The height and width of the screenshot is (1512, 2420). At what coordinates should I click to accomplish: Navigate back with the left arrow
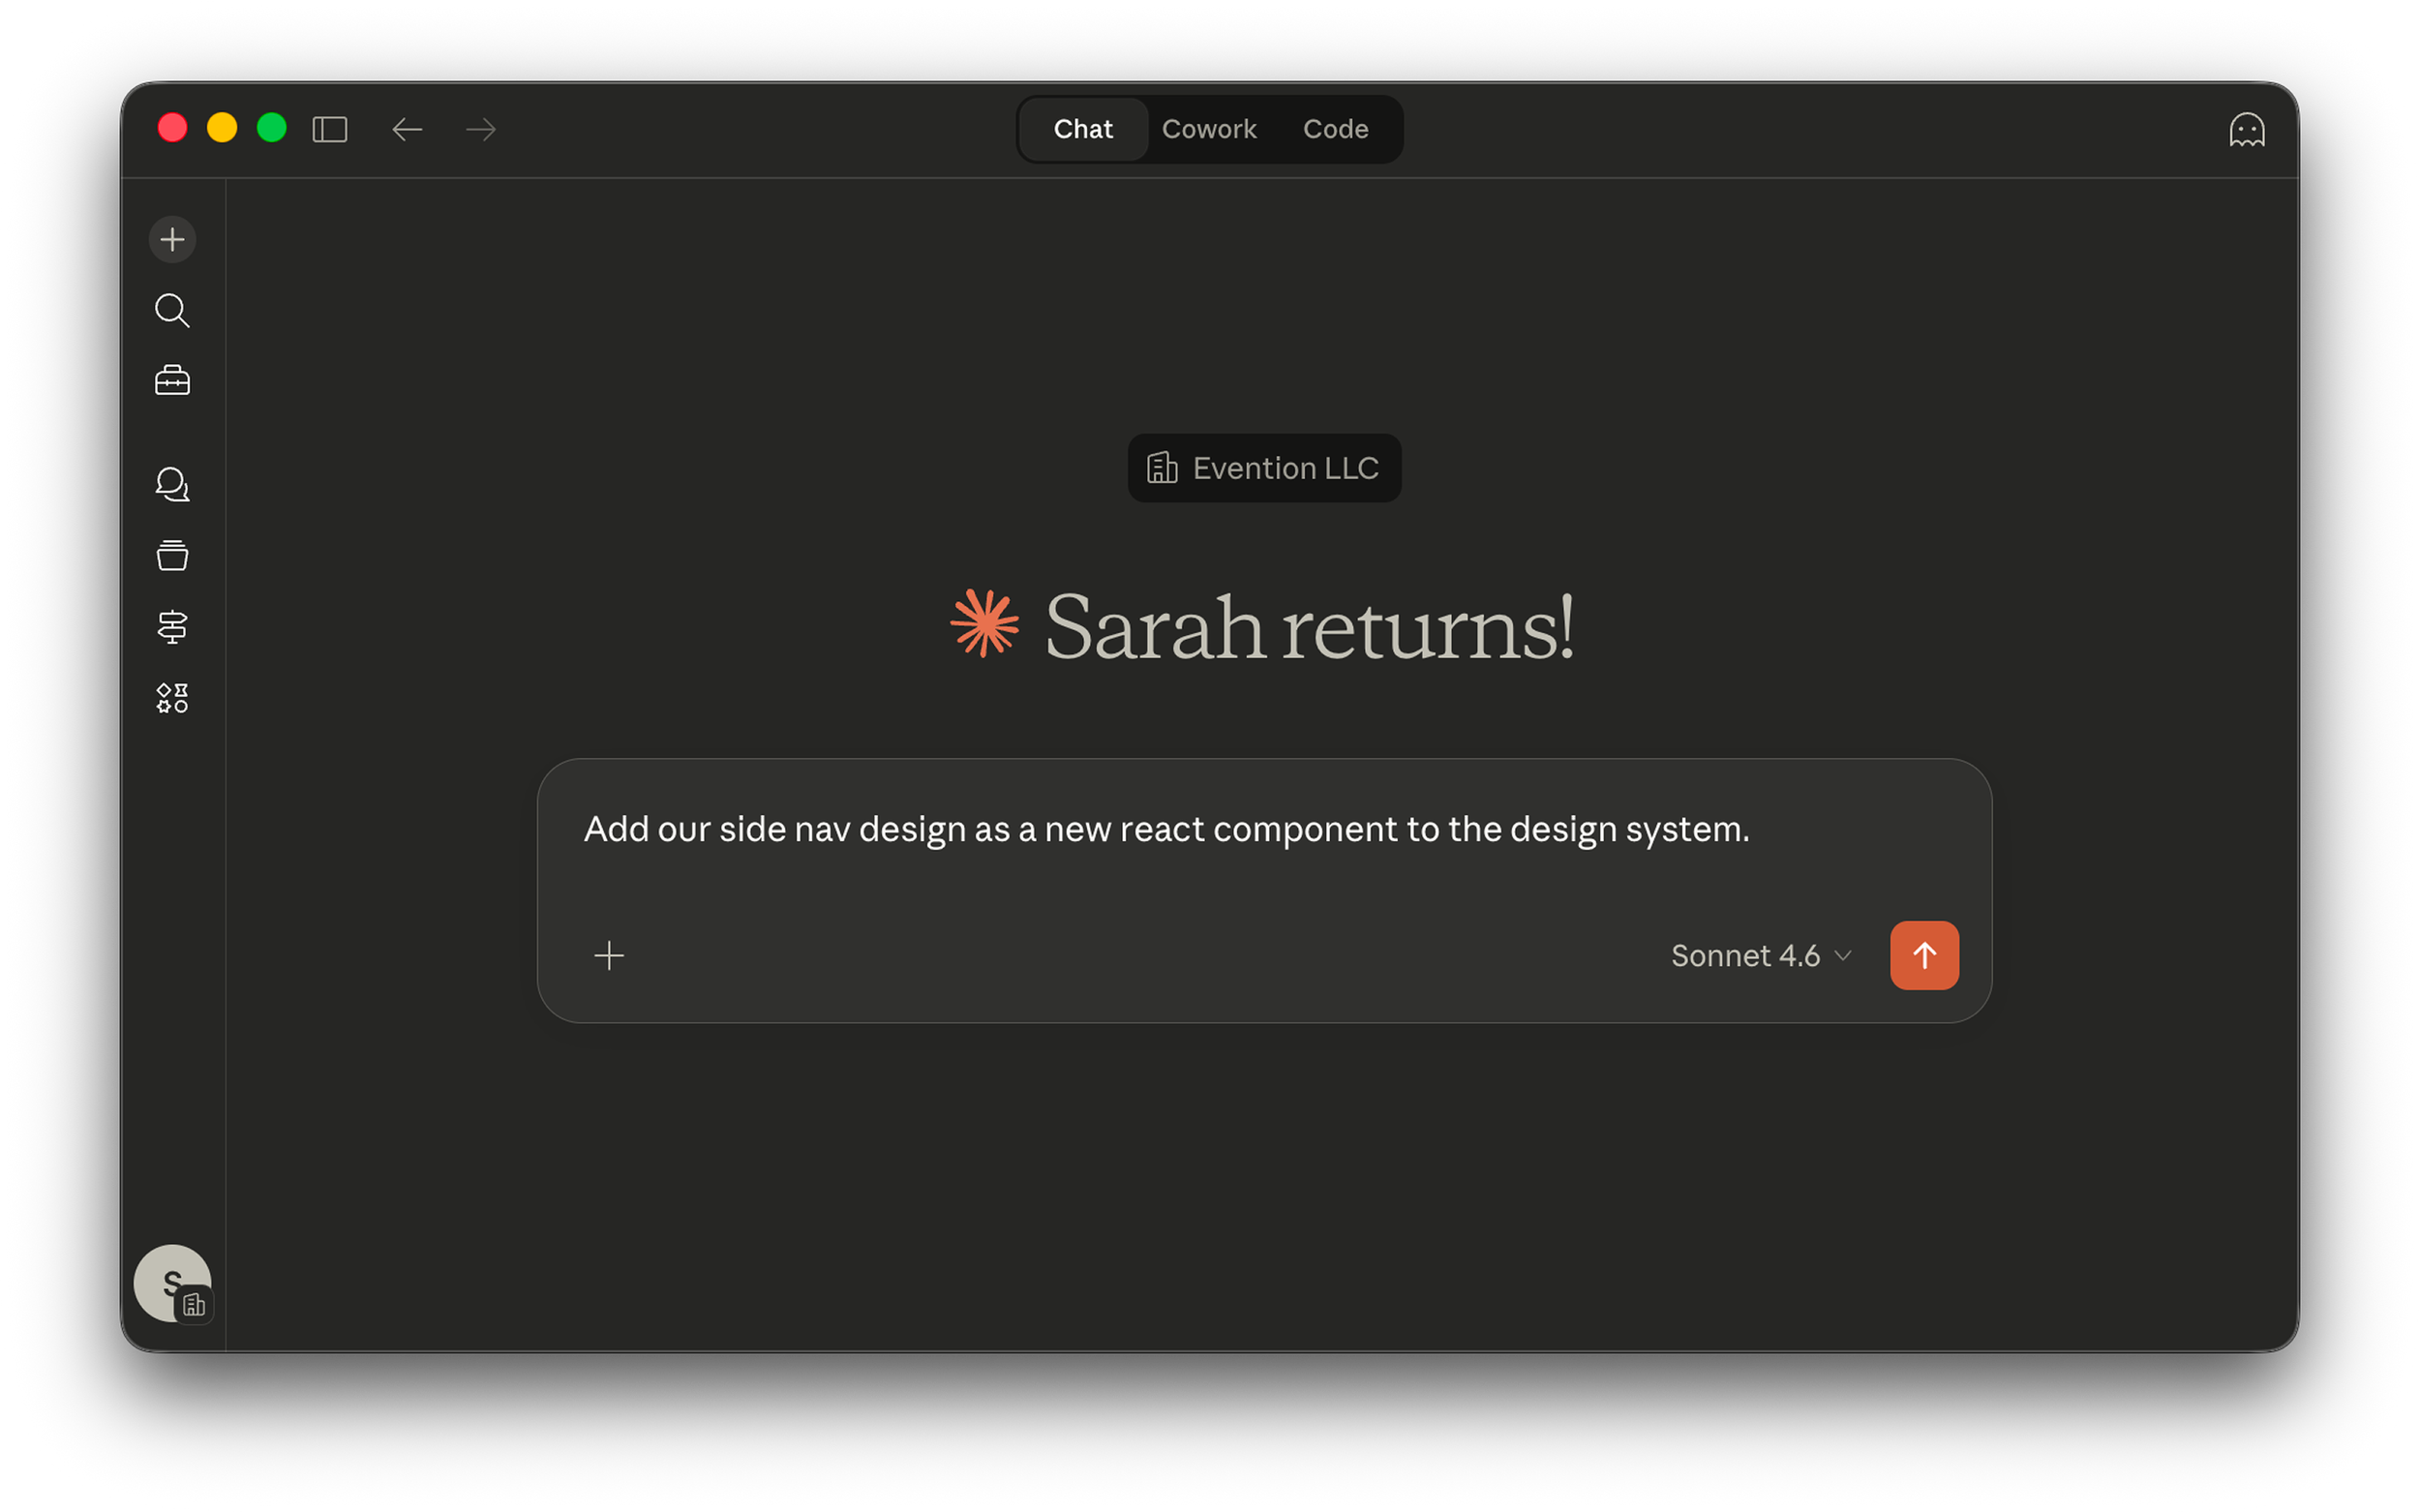click(406, 129)
